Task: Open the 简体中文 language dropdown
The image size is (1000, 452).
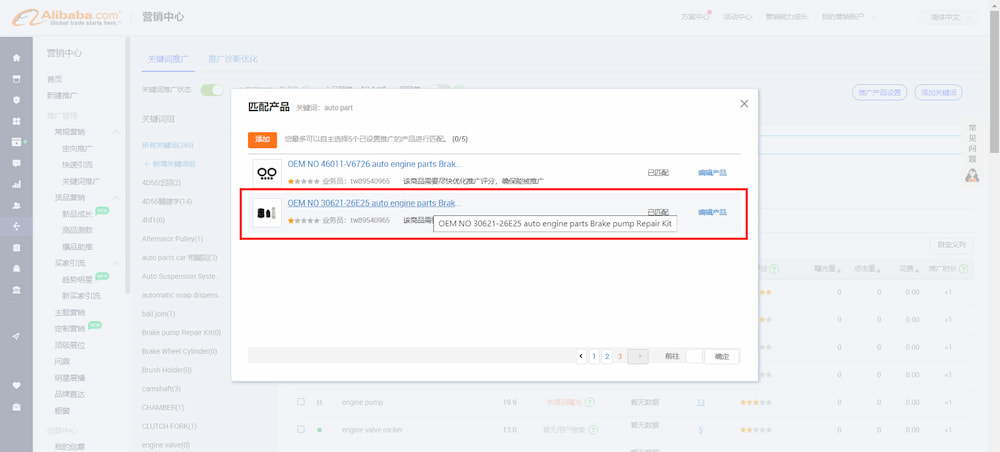Action: point(947,17)
